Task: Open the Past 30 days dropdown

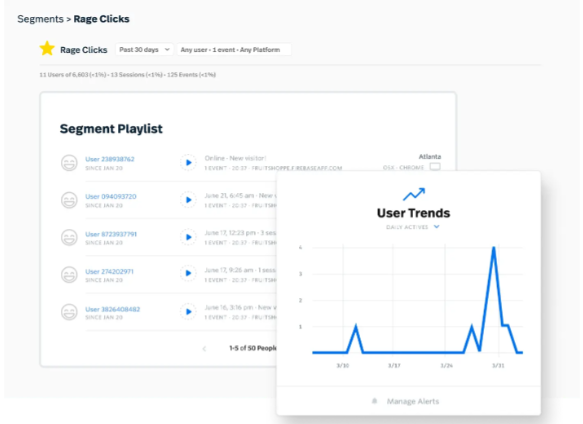Action: 144,49
